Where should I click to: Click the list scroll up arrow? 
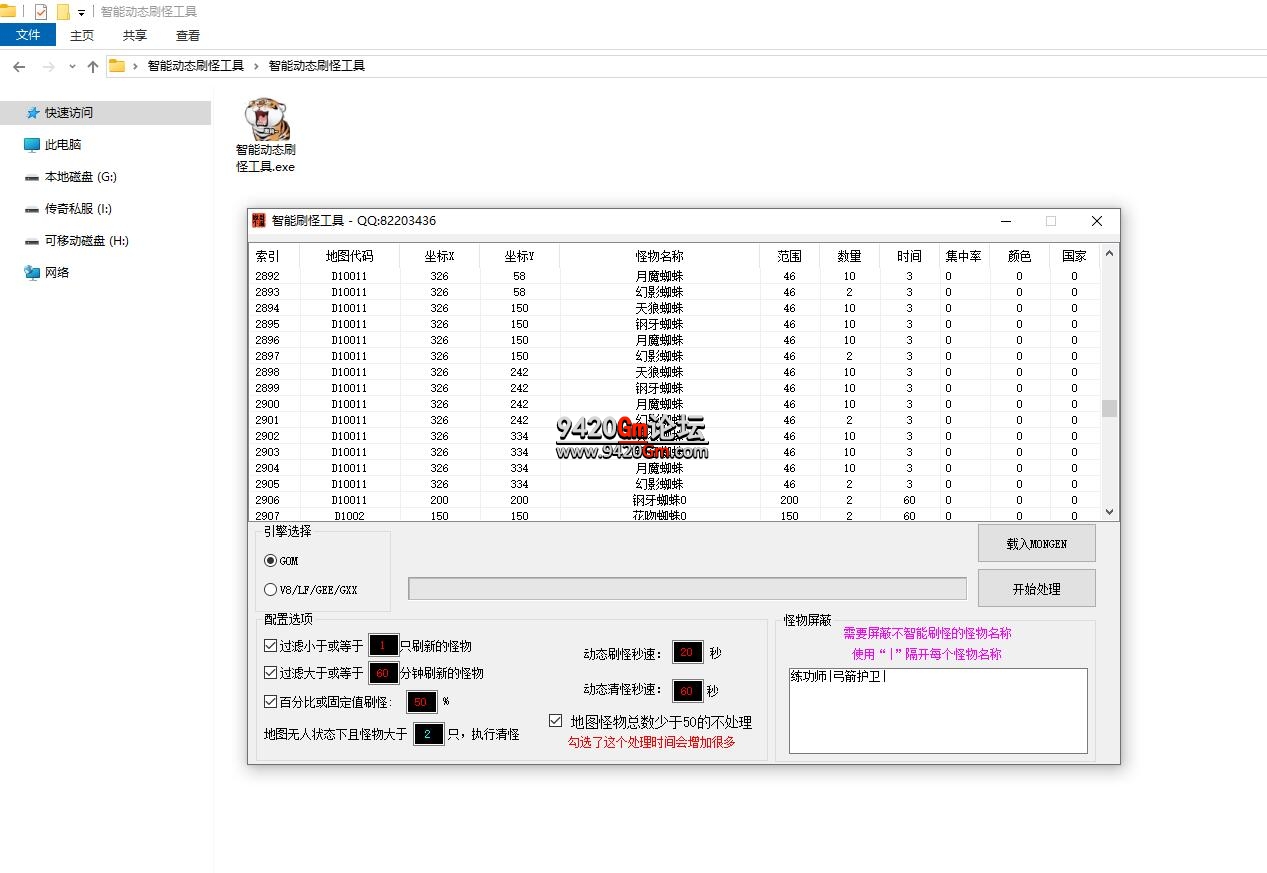[x=1109, y=255]
